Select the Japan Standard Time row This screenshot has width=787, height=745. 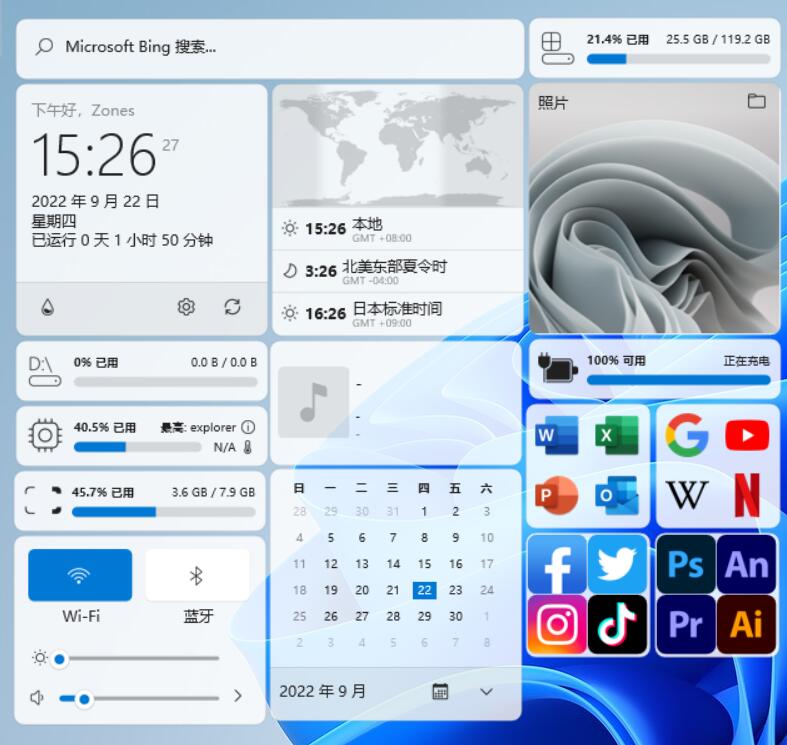pyautogui.click(x=397, y=313)
